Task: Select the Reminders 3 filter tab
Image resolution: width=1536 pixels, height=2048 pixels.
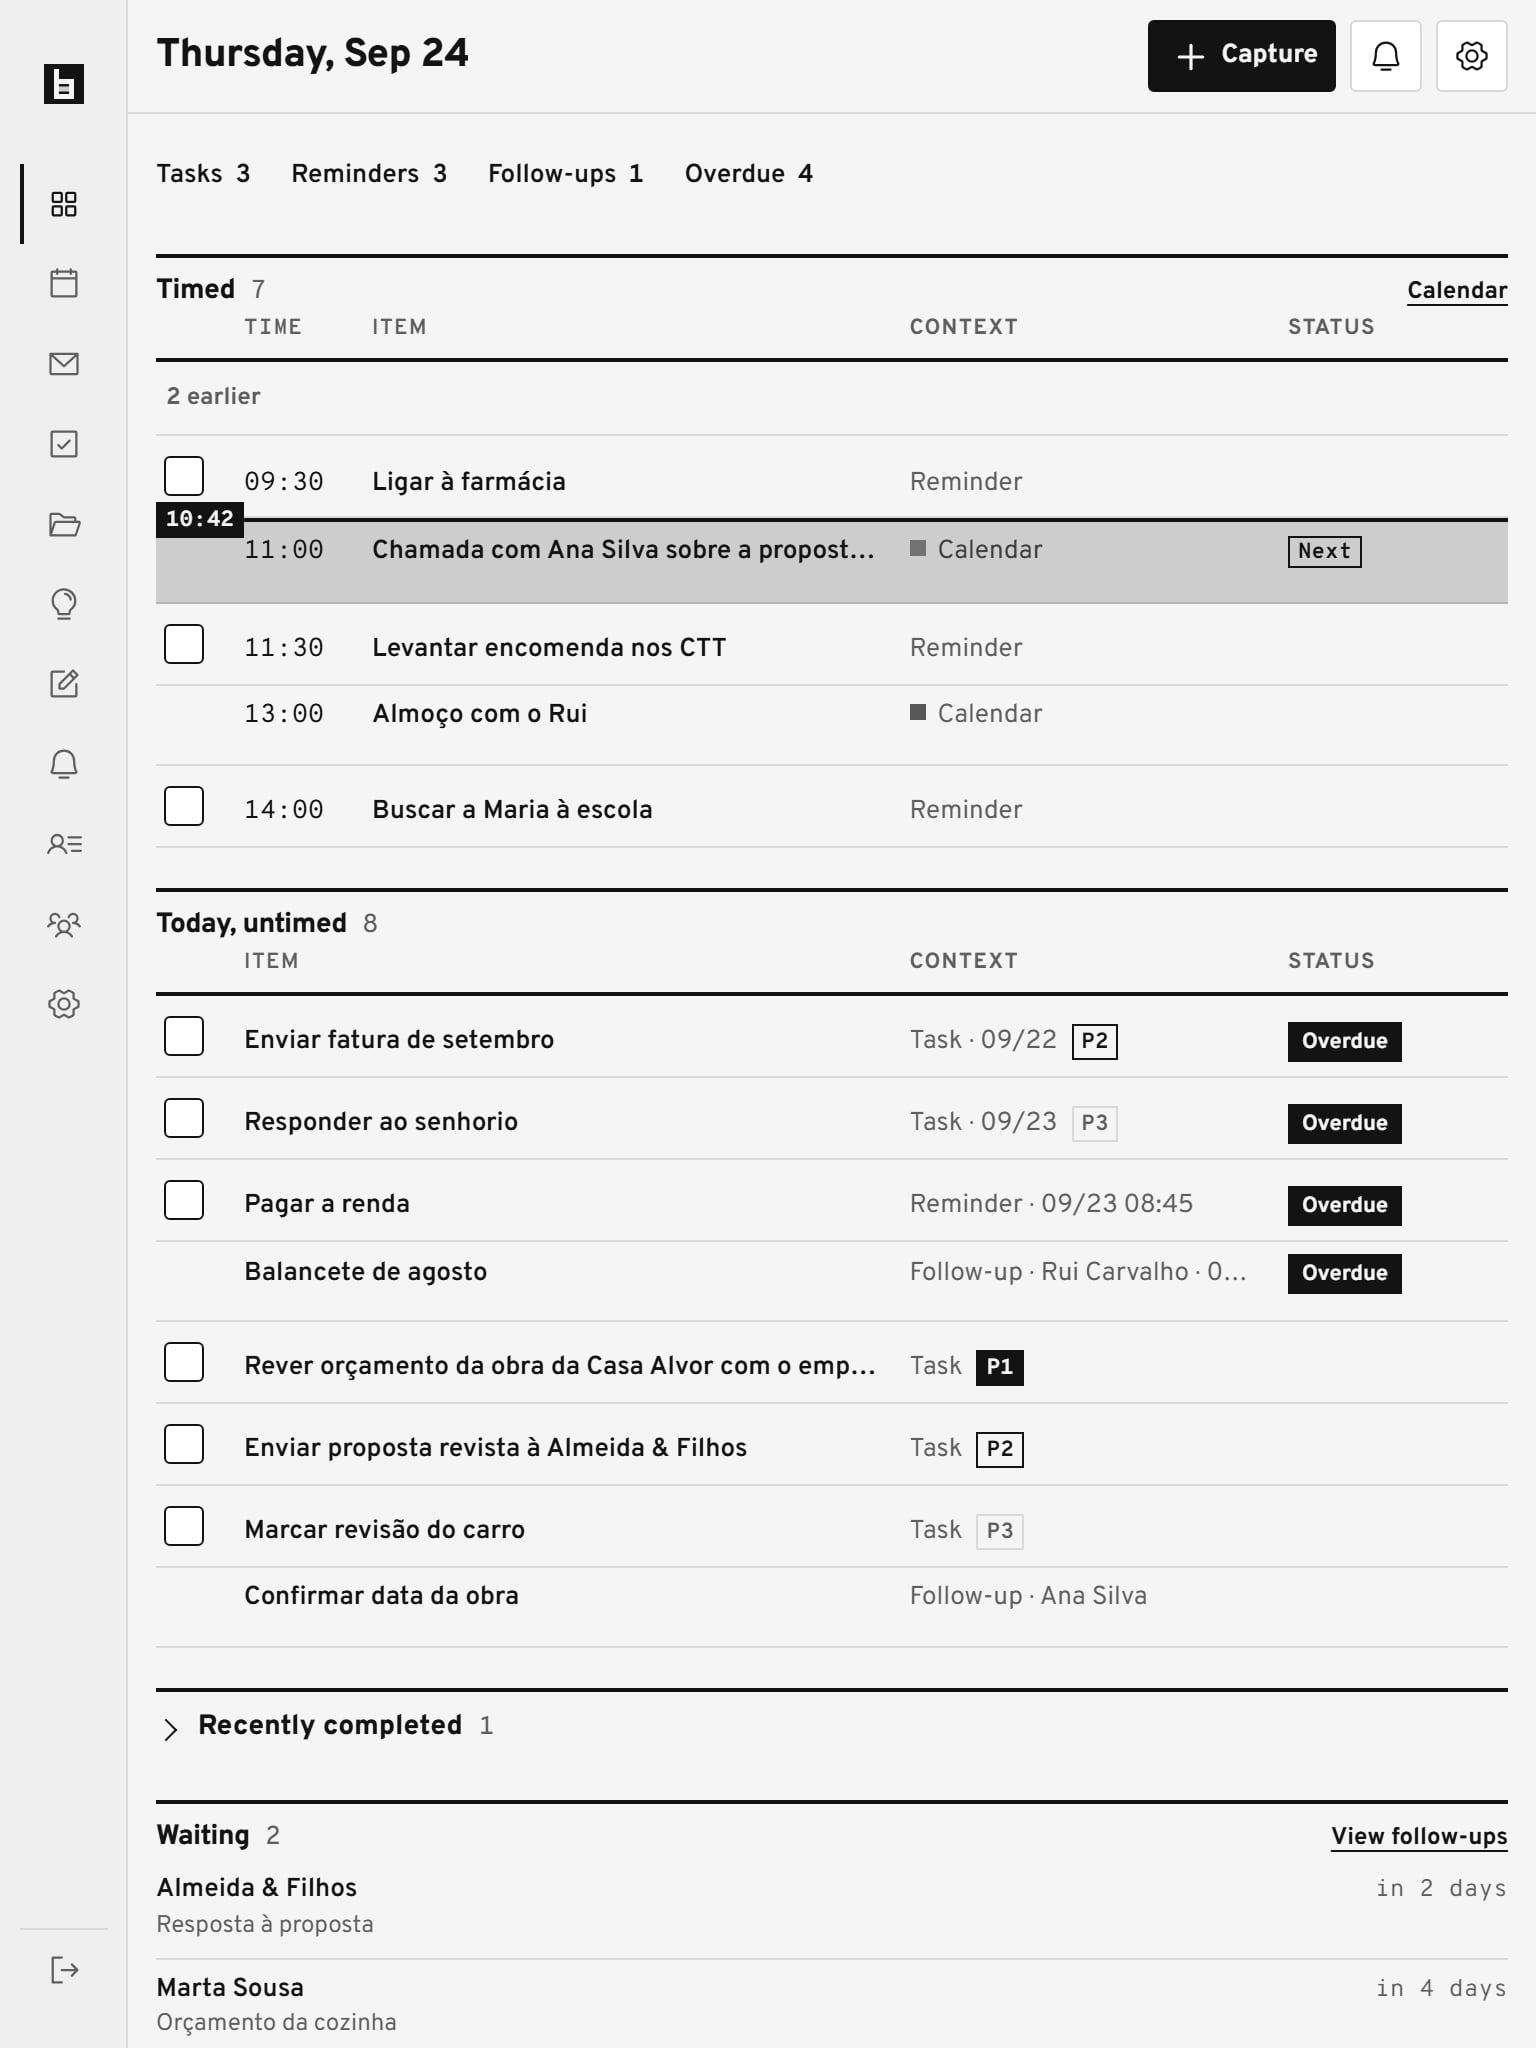Action: tap(369, 174)
